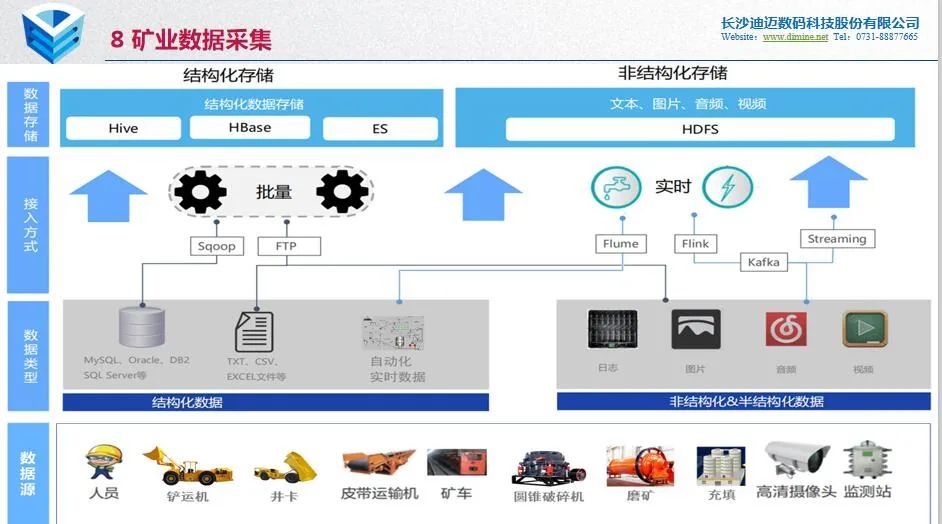
Task: Select the Streaming label box
Action: [837, 239]
